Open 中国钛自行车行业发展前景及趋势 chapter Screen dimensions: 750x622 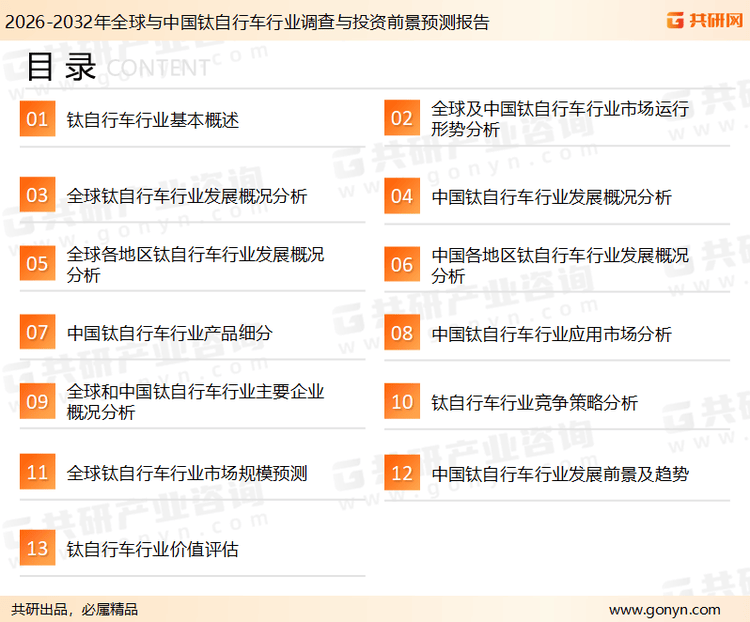[559, 473]
